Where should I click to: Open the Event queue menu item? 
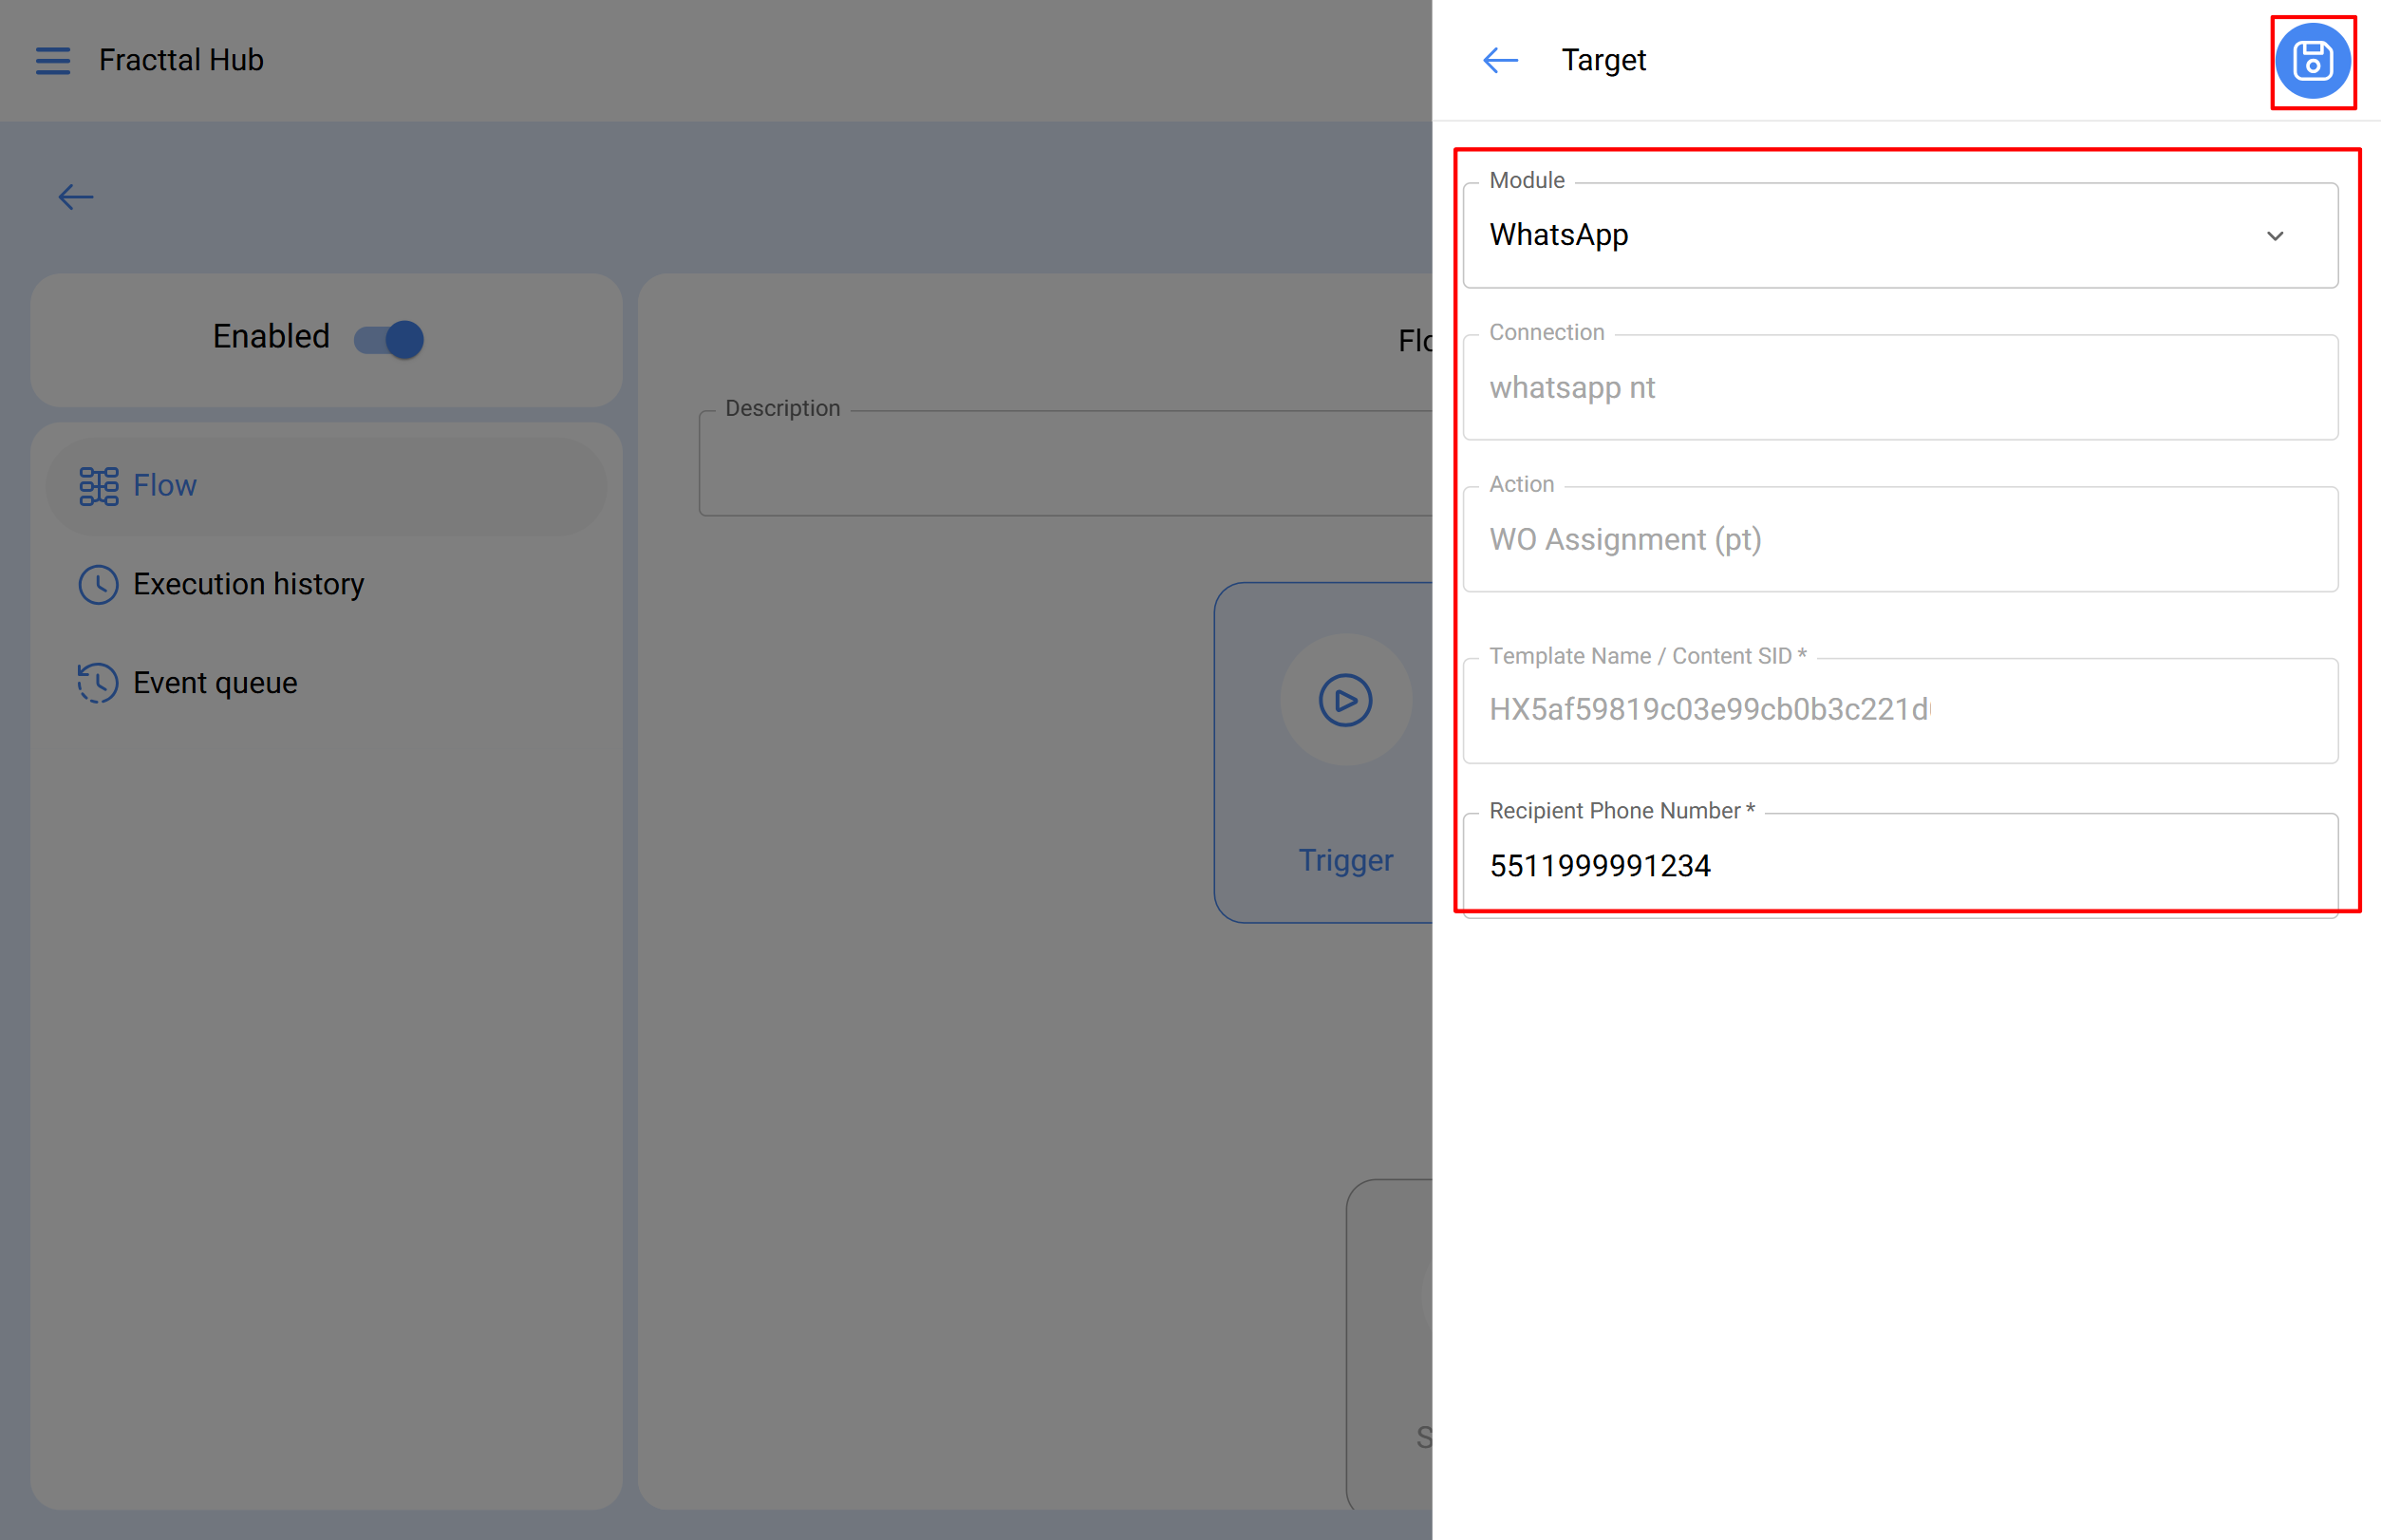click(x=215, y=683)
